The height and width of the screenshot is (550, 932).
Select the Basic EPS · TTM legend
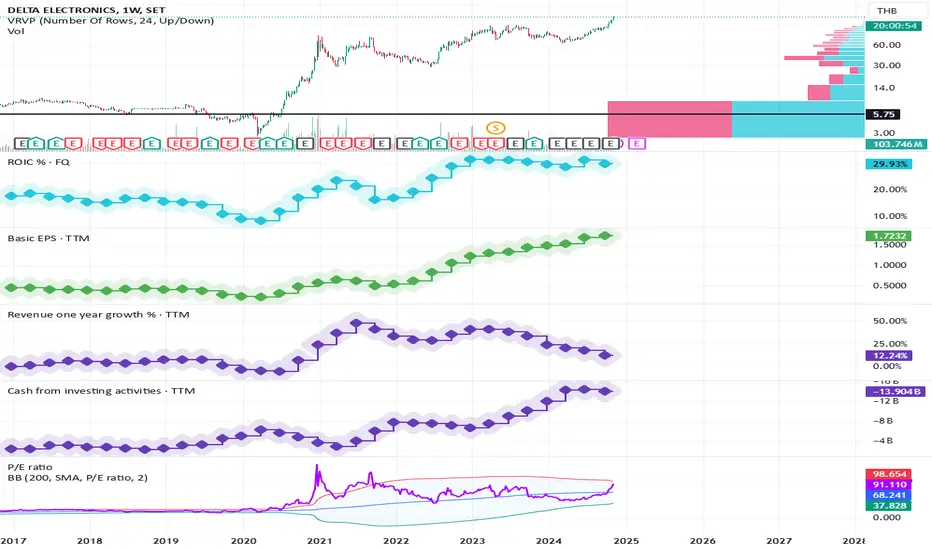(48, 238)
